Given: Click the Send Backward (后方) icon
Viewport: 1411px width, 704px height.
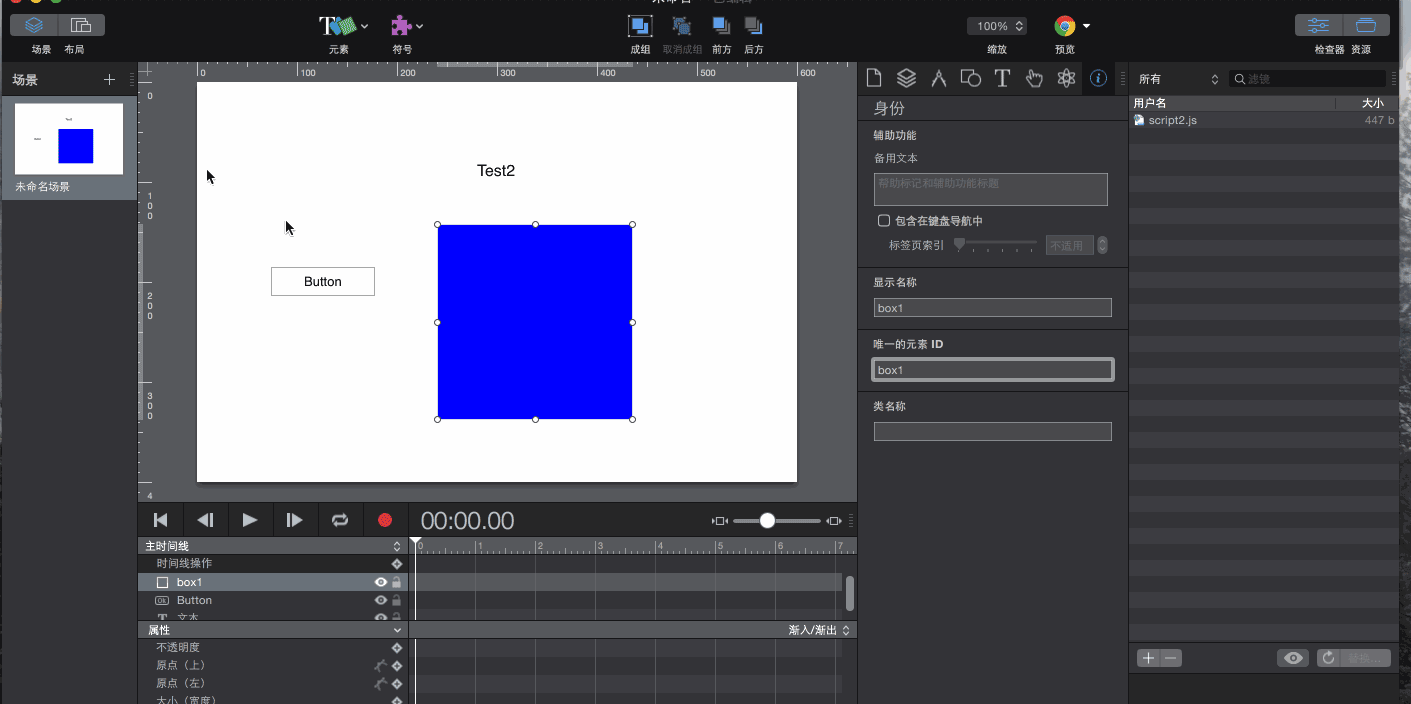Looking at the screenshot, I should coord(754,26).
